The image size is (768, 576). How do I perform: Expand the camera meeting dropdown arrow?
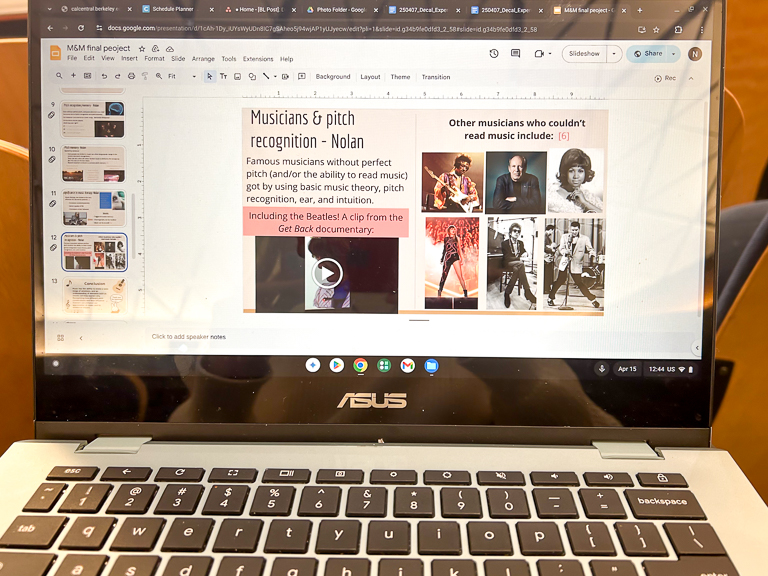click(550, 53)
